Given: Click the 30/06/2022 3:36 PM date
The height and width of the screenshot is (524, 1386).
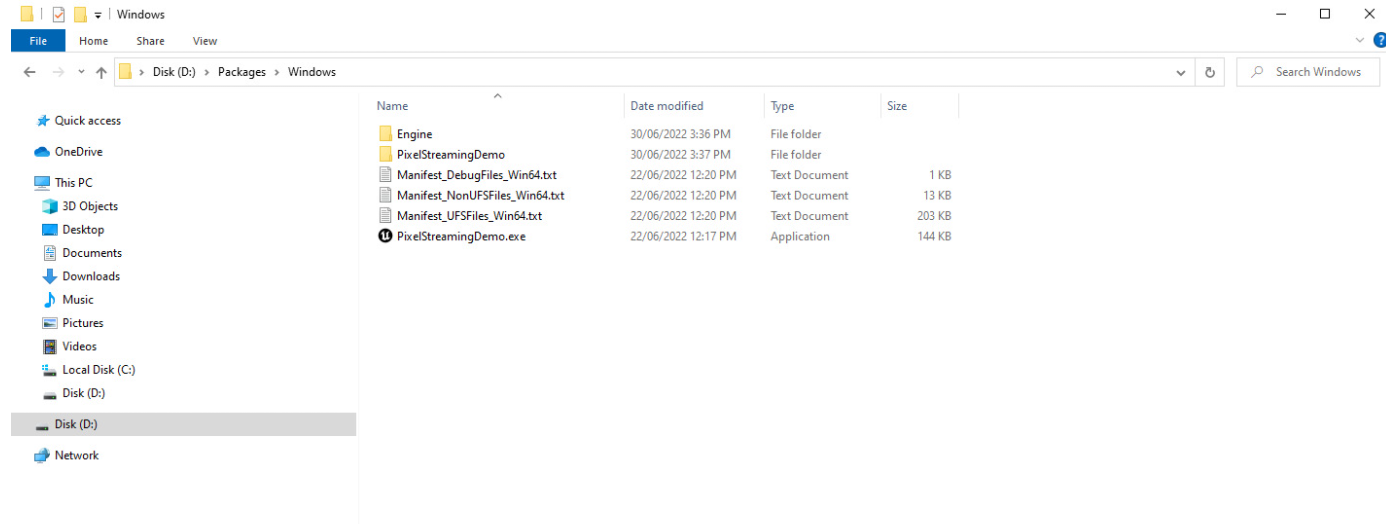Looking at the screenshot, I should (680, 134).
